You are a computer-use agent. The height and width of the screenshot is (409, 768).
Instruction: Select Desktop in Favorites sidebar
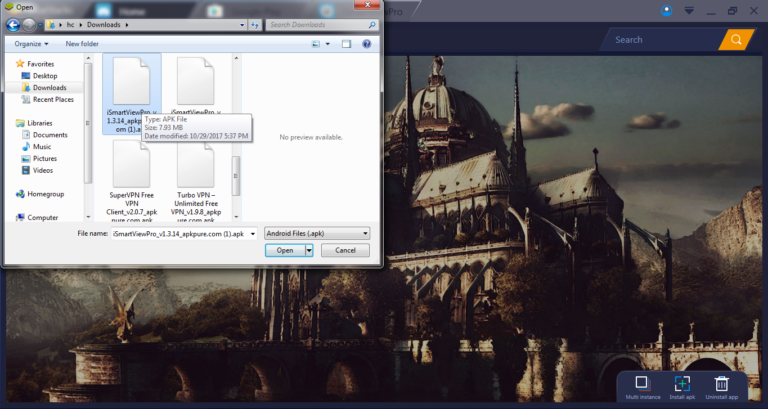pos(45,76)
